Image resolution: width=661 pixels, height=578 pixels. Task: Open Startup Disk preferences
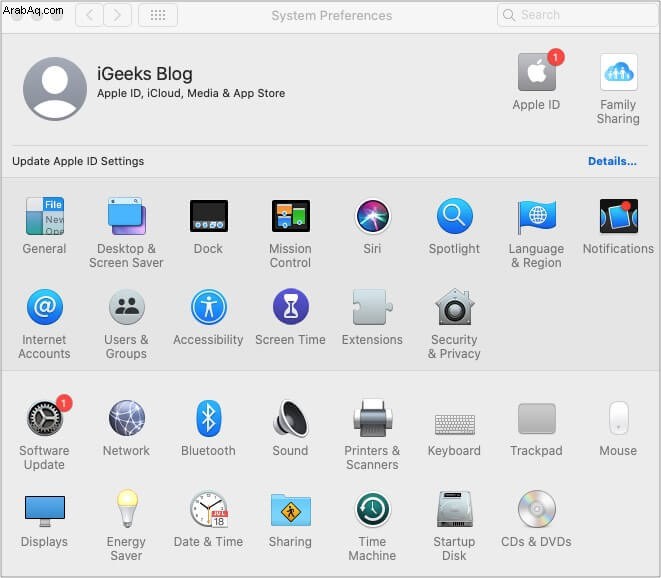point(454,509)
